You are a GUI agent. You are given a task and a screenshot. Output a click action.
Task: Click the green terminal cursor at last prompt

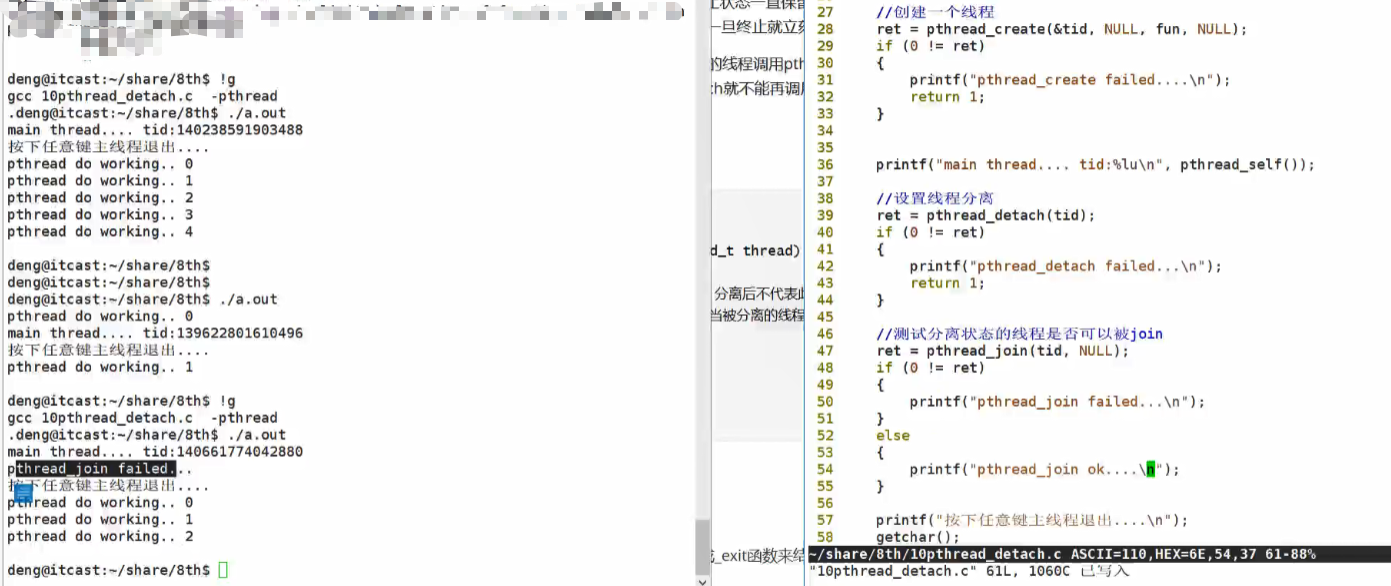(x=223, y=570)
